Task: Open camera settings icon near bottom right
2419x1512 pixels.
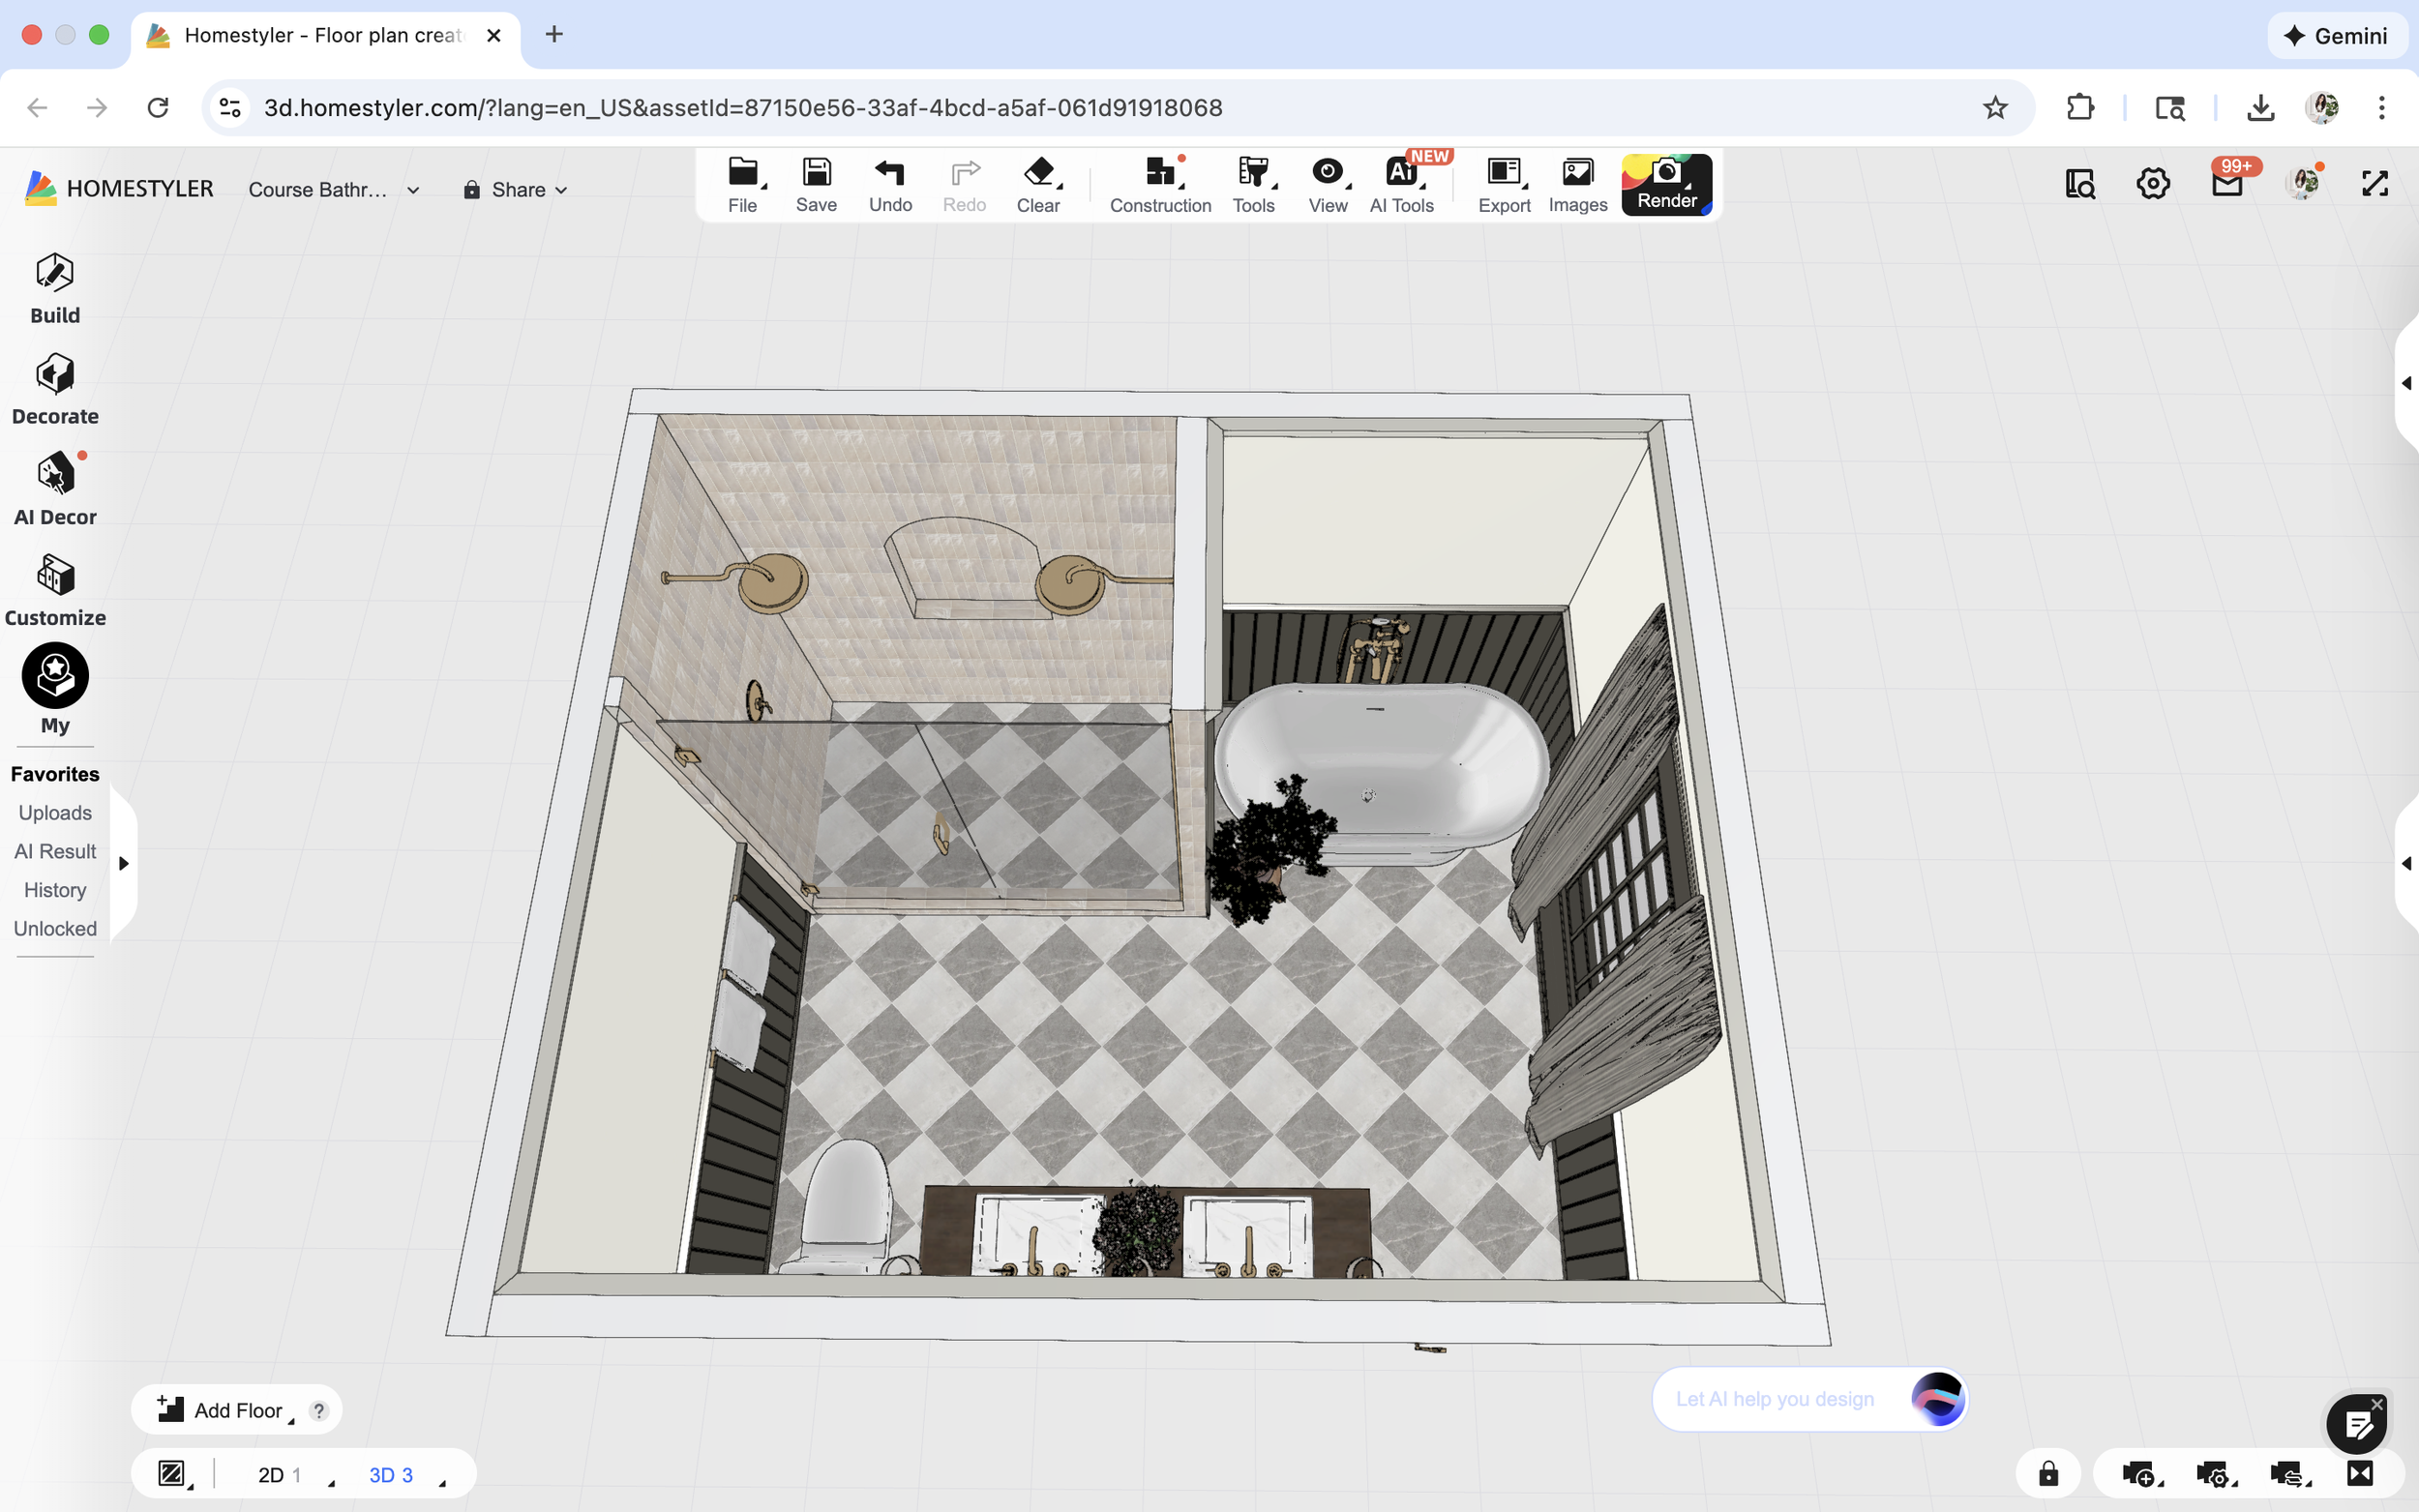Action: click(2213, 1473)
